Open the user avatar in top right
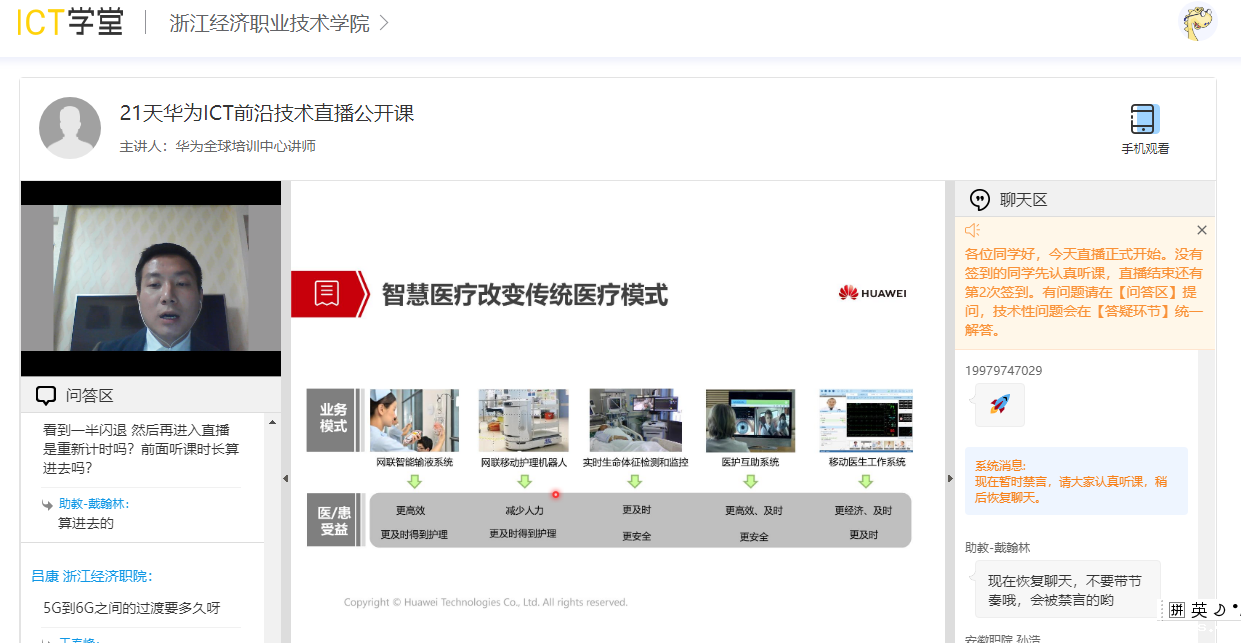 [x=1198, y=23]
